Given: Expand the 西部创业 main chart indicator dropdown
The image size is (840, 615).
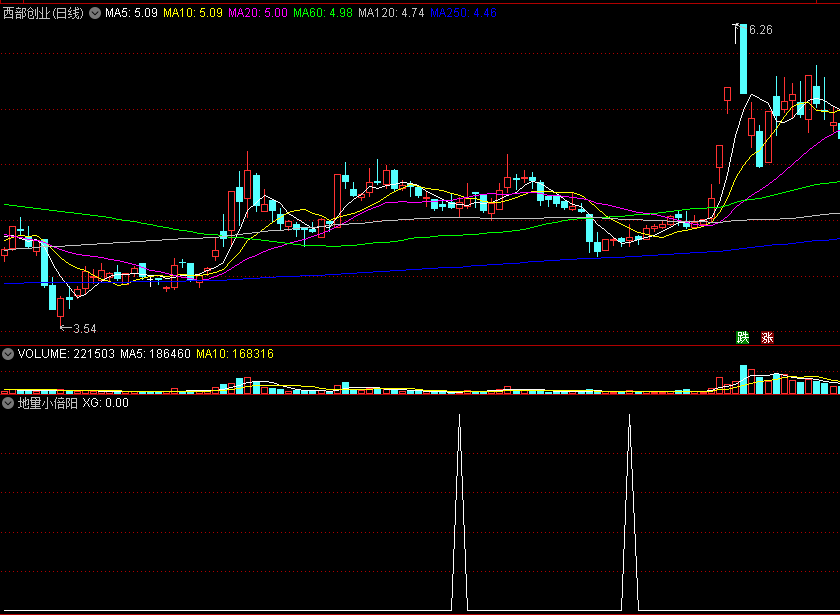Looking at the screenshot, I should click(x=95, y=13).
